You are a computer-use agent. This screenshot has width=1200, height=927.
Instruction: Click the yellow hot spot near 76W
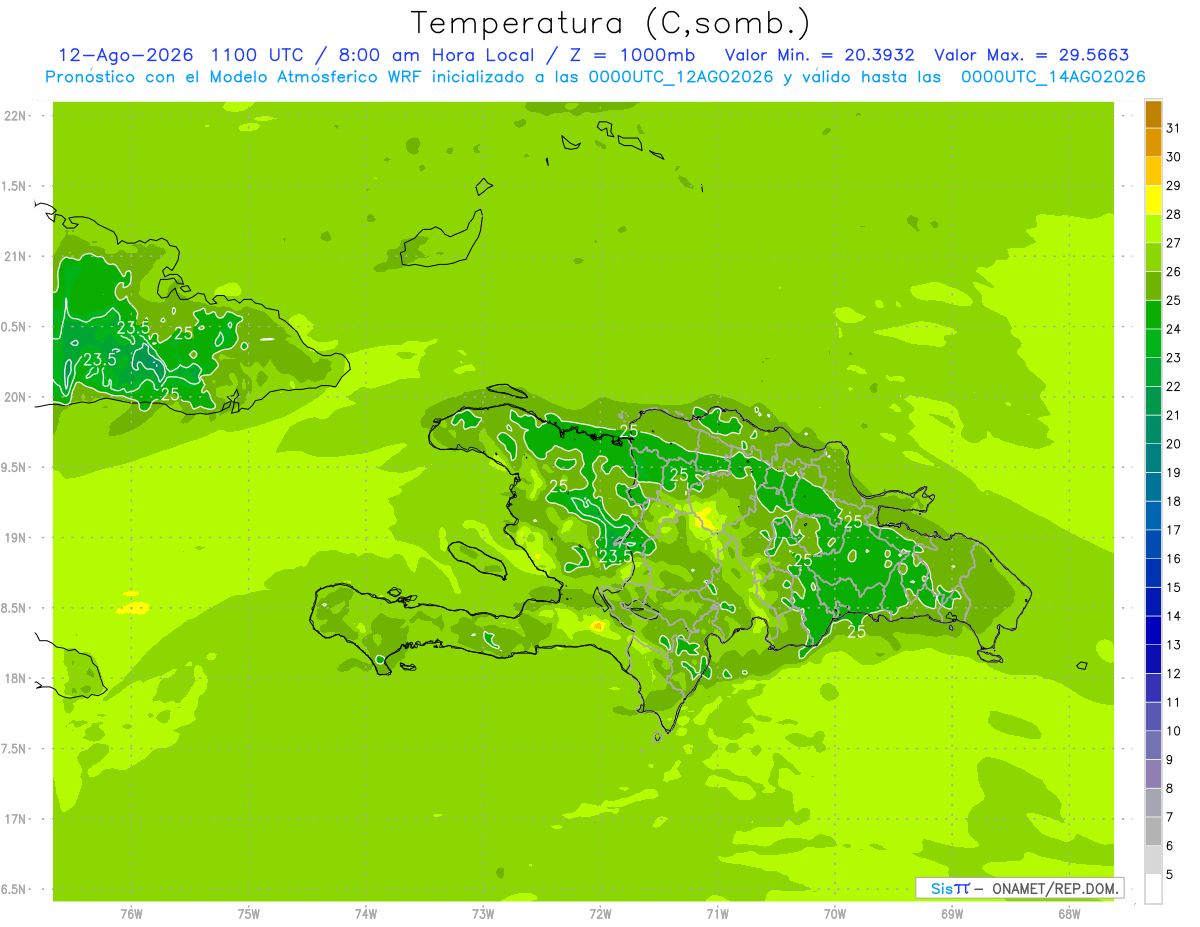click(x=133, y=606)
